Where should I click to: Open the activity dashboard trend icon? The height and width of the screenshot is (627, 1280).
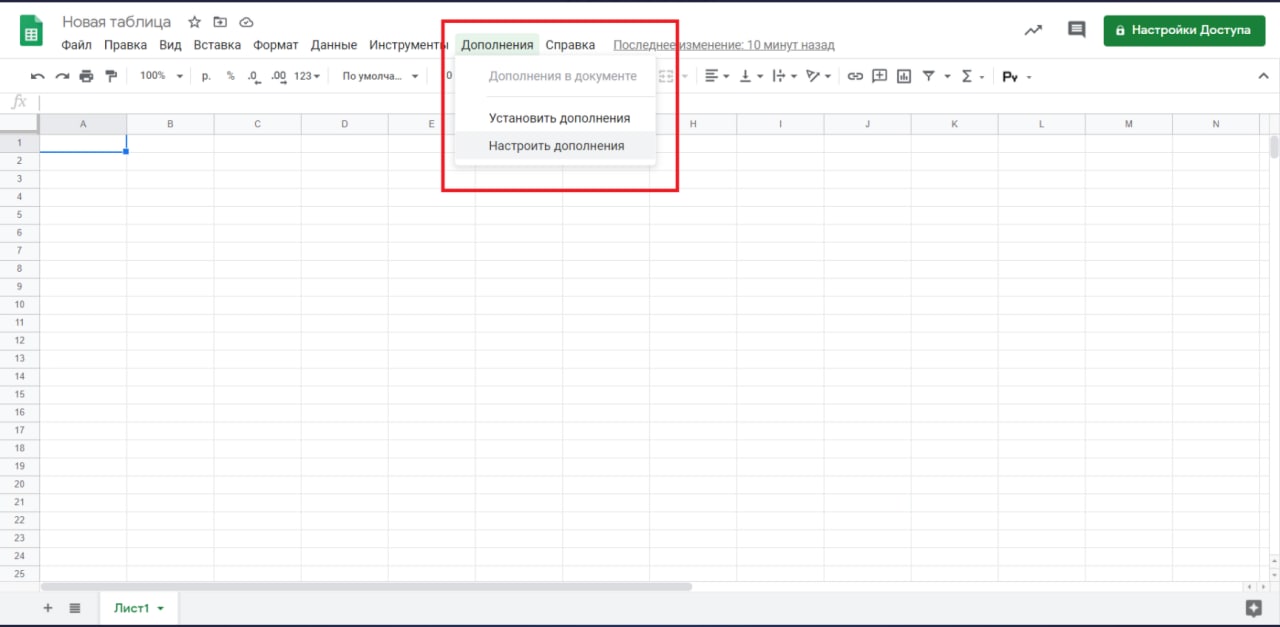pyautogui.click(x=1033, y=30)
